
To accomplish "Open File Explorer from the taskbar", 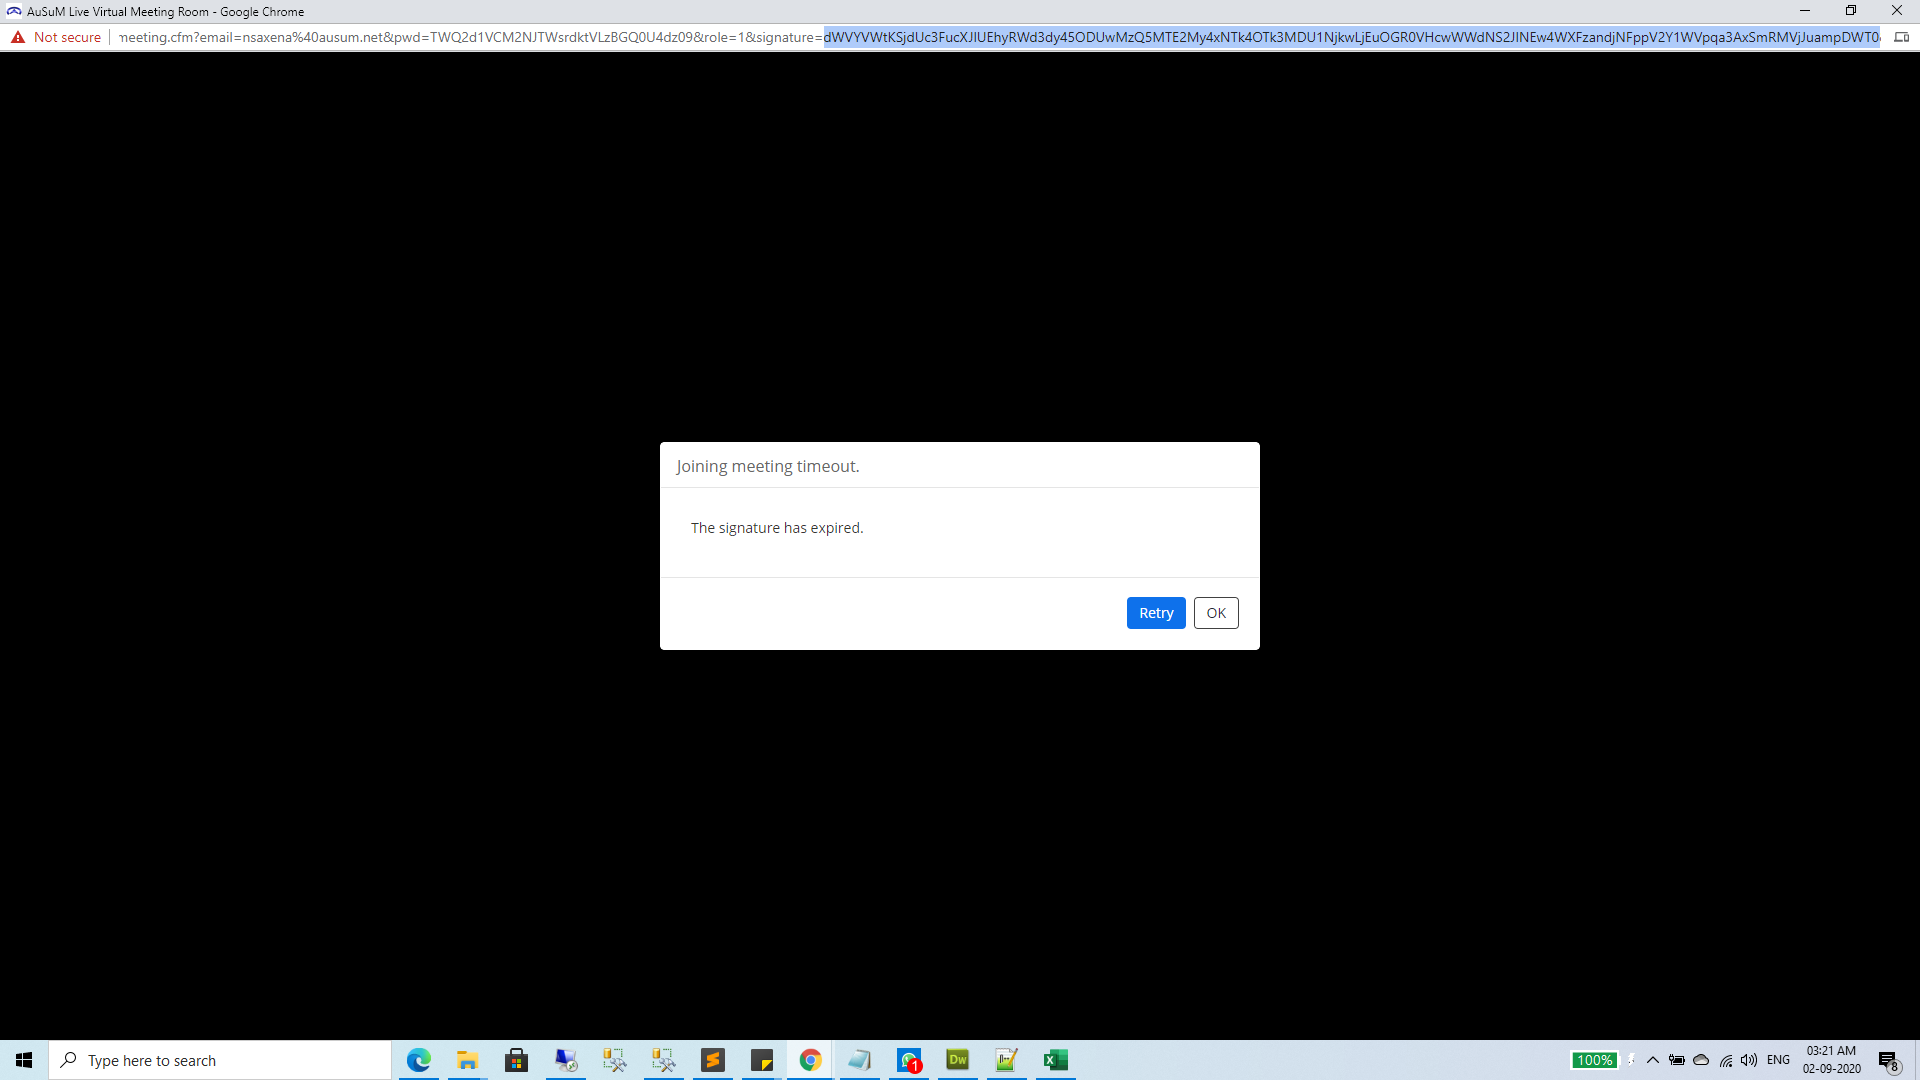I will [467, 1060].
